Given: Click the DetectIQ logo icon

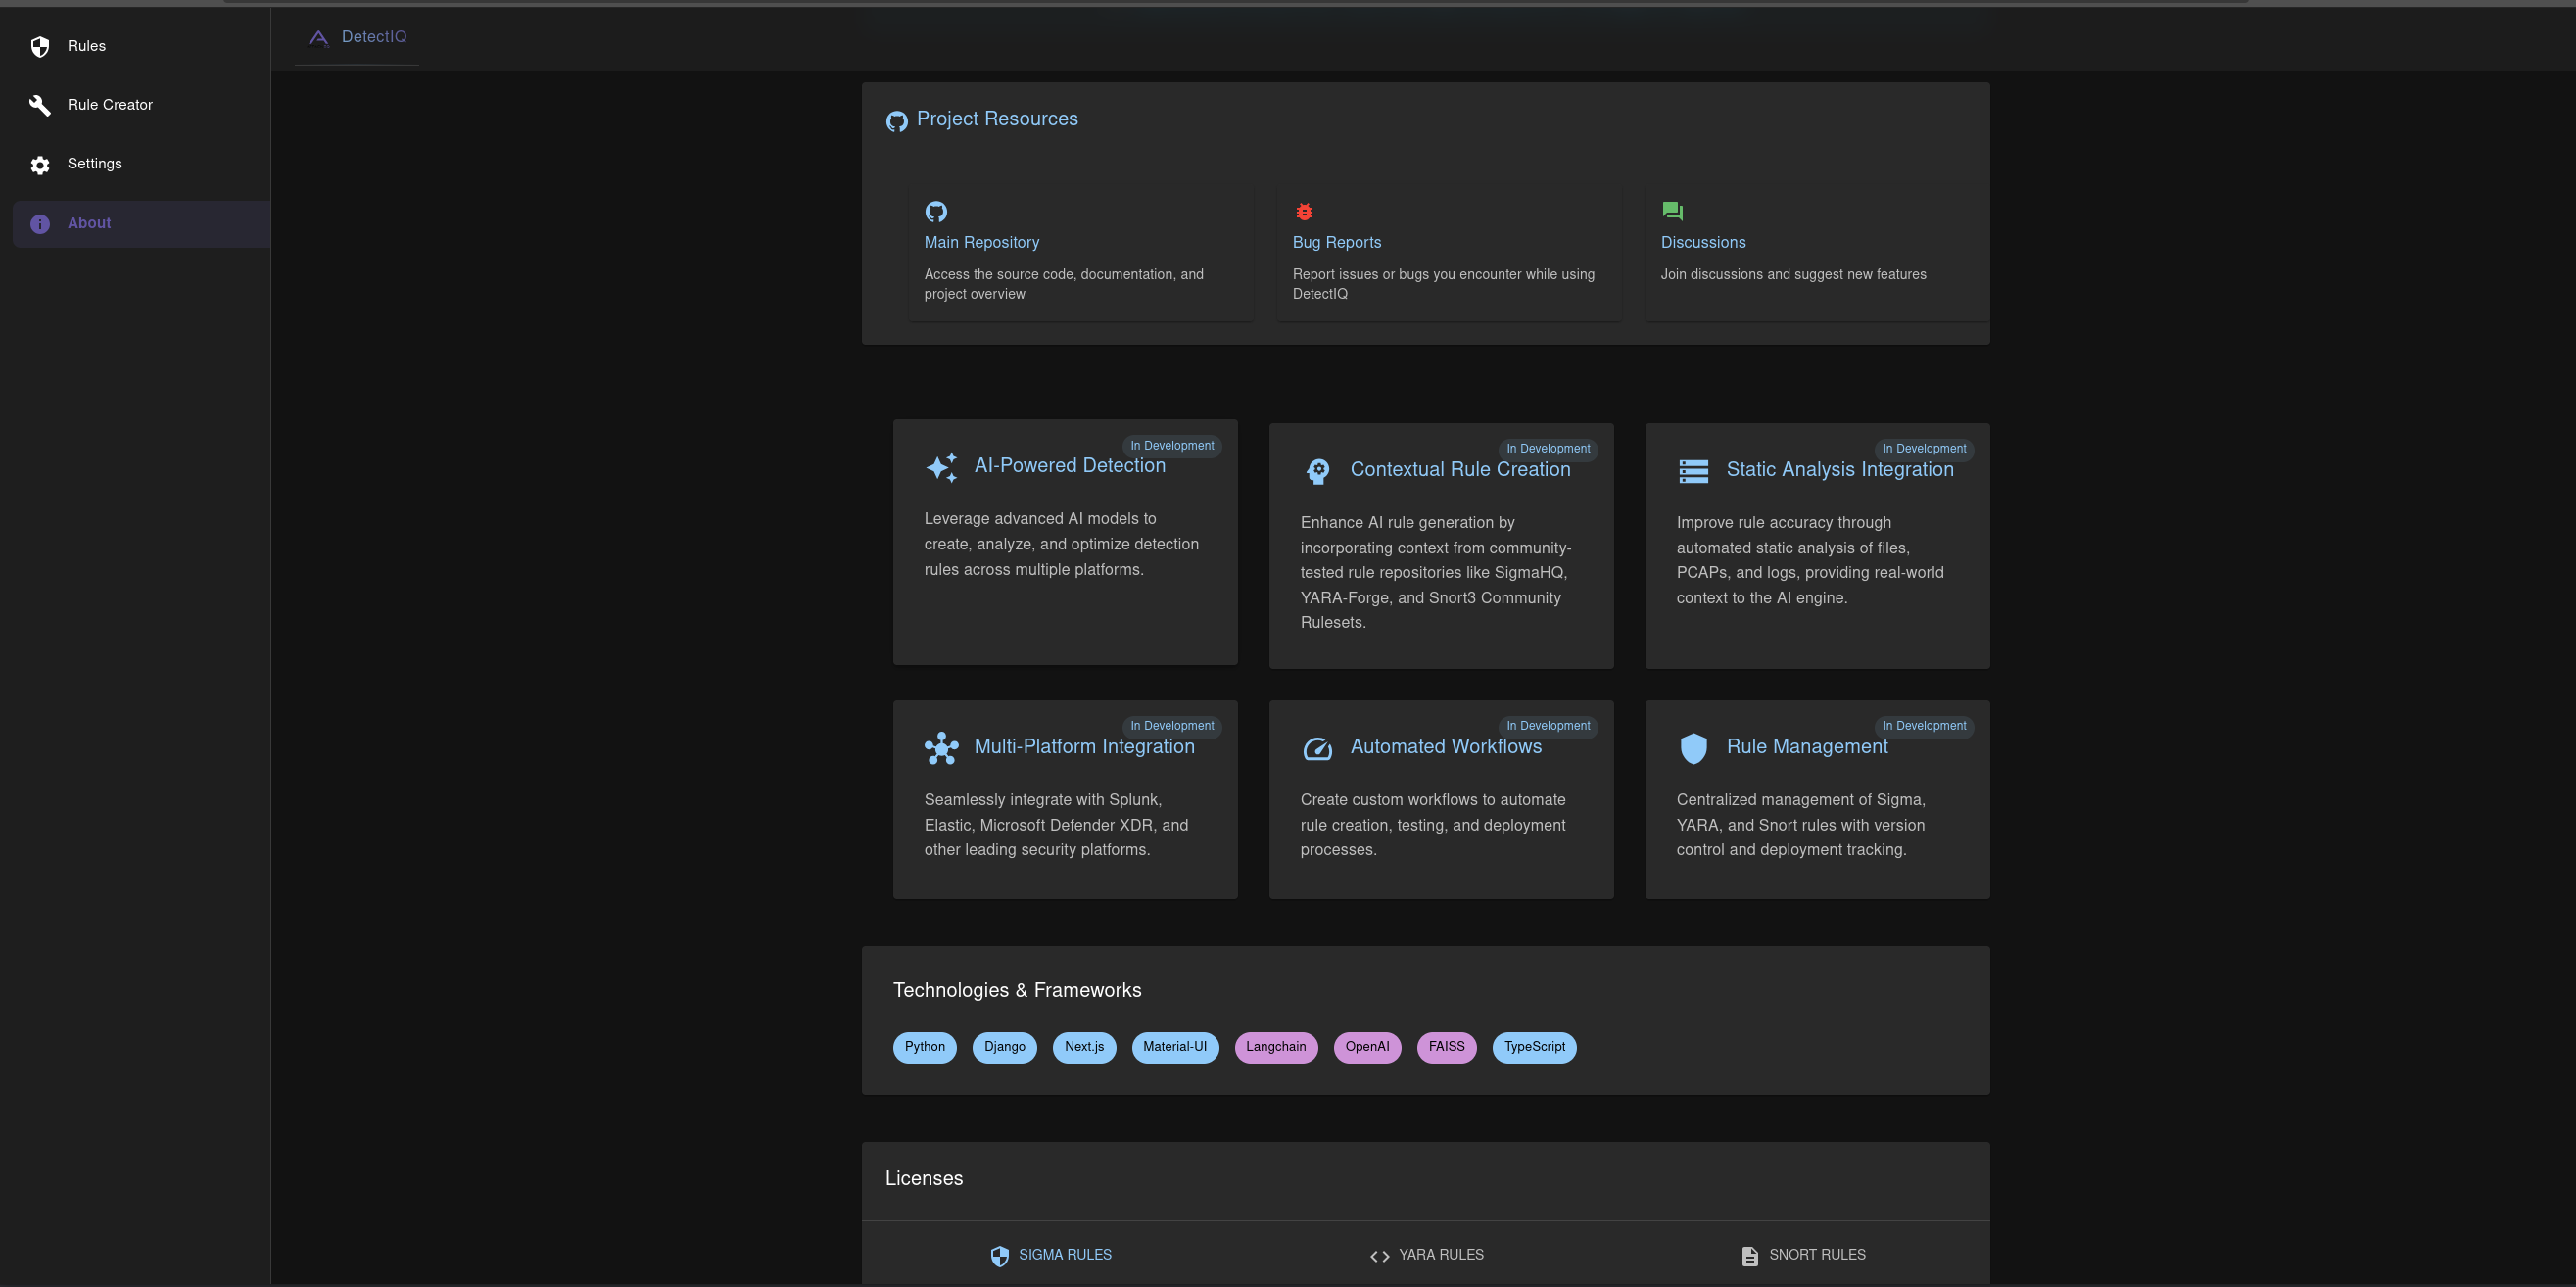Looking at the screenshot, I should tap(318, 38).
